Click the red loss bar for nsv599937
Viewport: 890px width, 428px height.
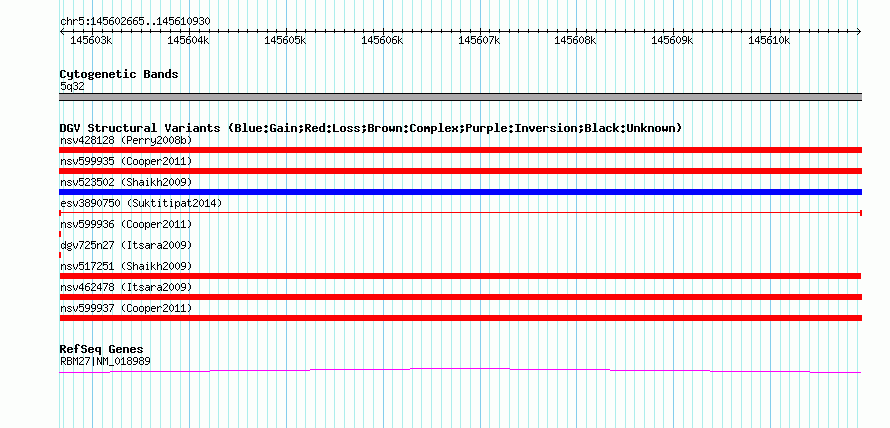point(460,318)
